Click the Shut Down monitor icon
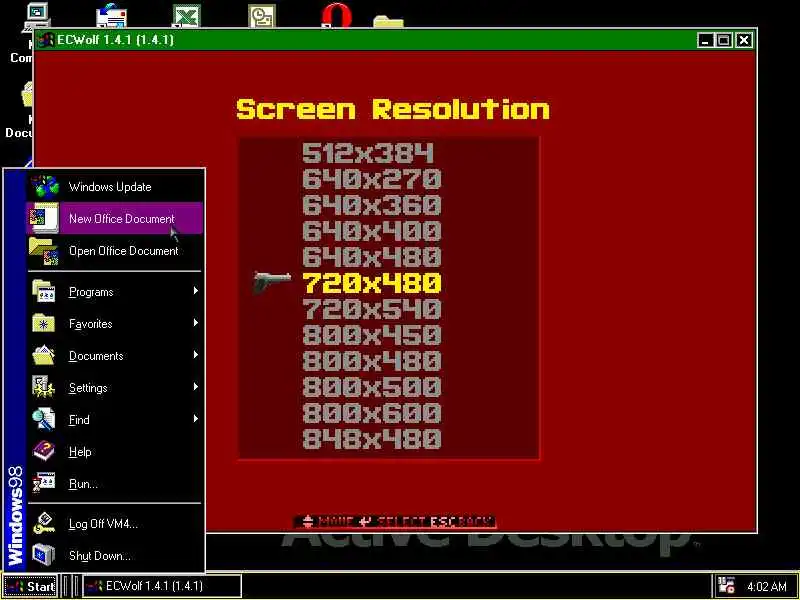Viewport: 800px width, 600px height. click(x=44, y=555)
